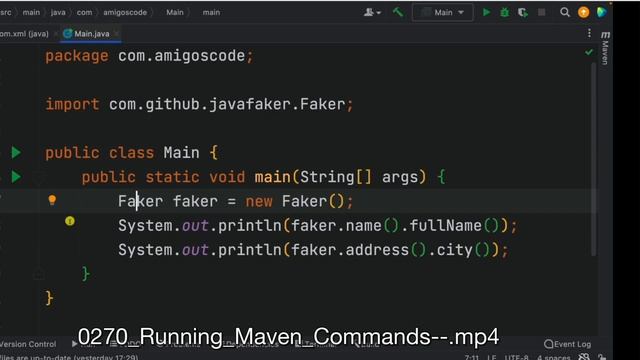Start debugging with the green bug icon
The width and height of the screenshot is (640, 360).
[504, 12]
